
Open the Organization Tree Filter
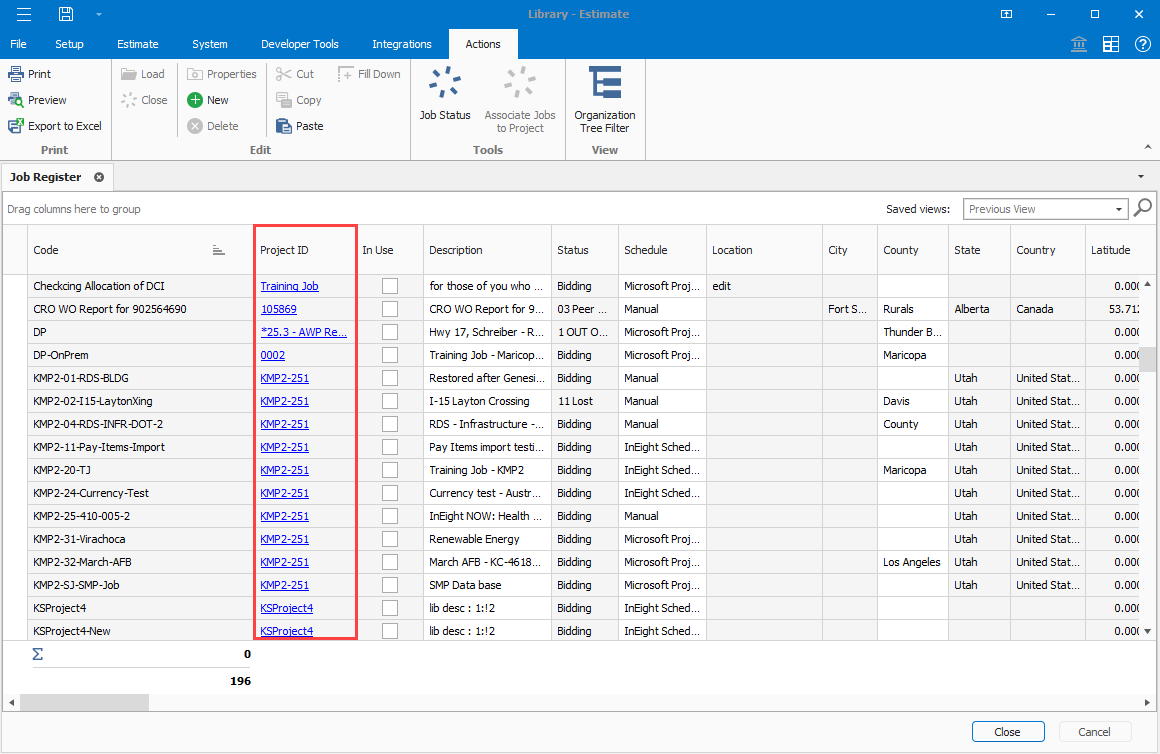click(604, 95)
